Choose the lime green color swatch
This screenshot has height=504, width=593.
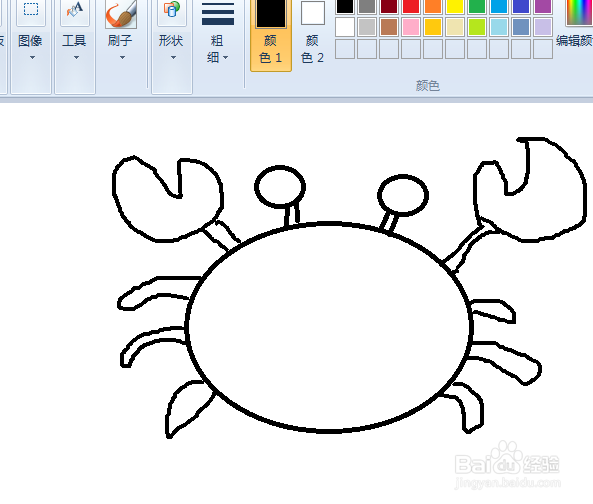477,27
